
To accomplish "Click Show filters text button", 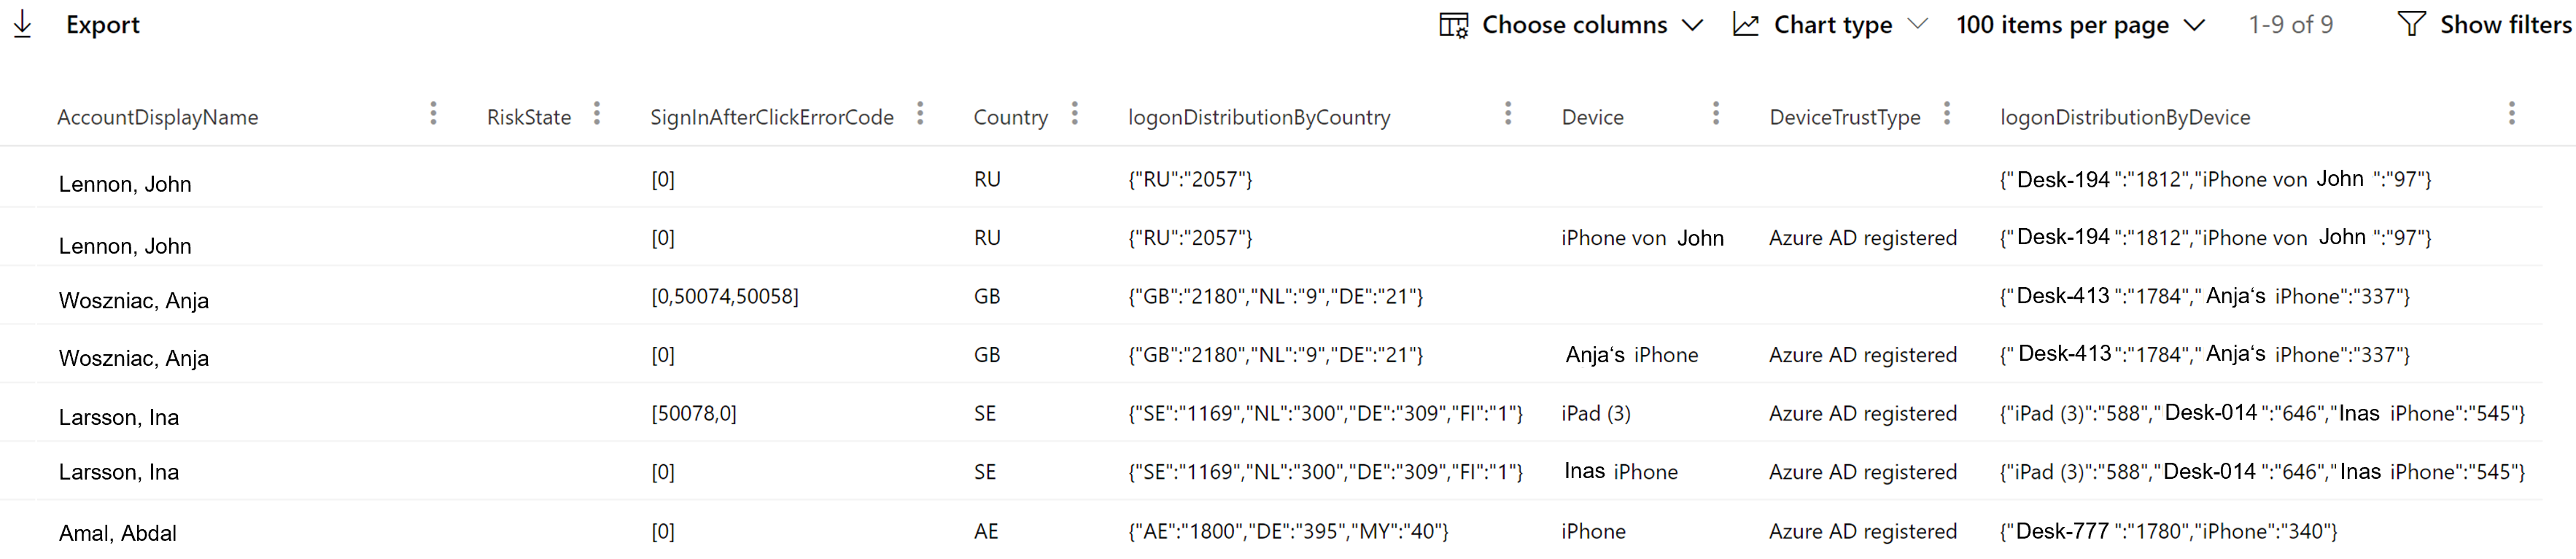I will (2505, 25).
